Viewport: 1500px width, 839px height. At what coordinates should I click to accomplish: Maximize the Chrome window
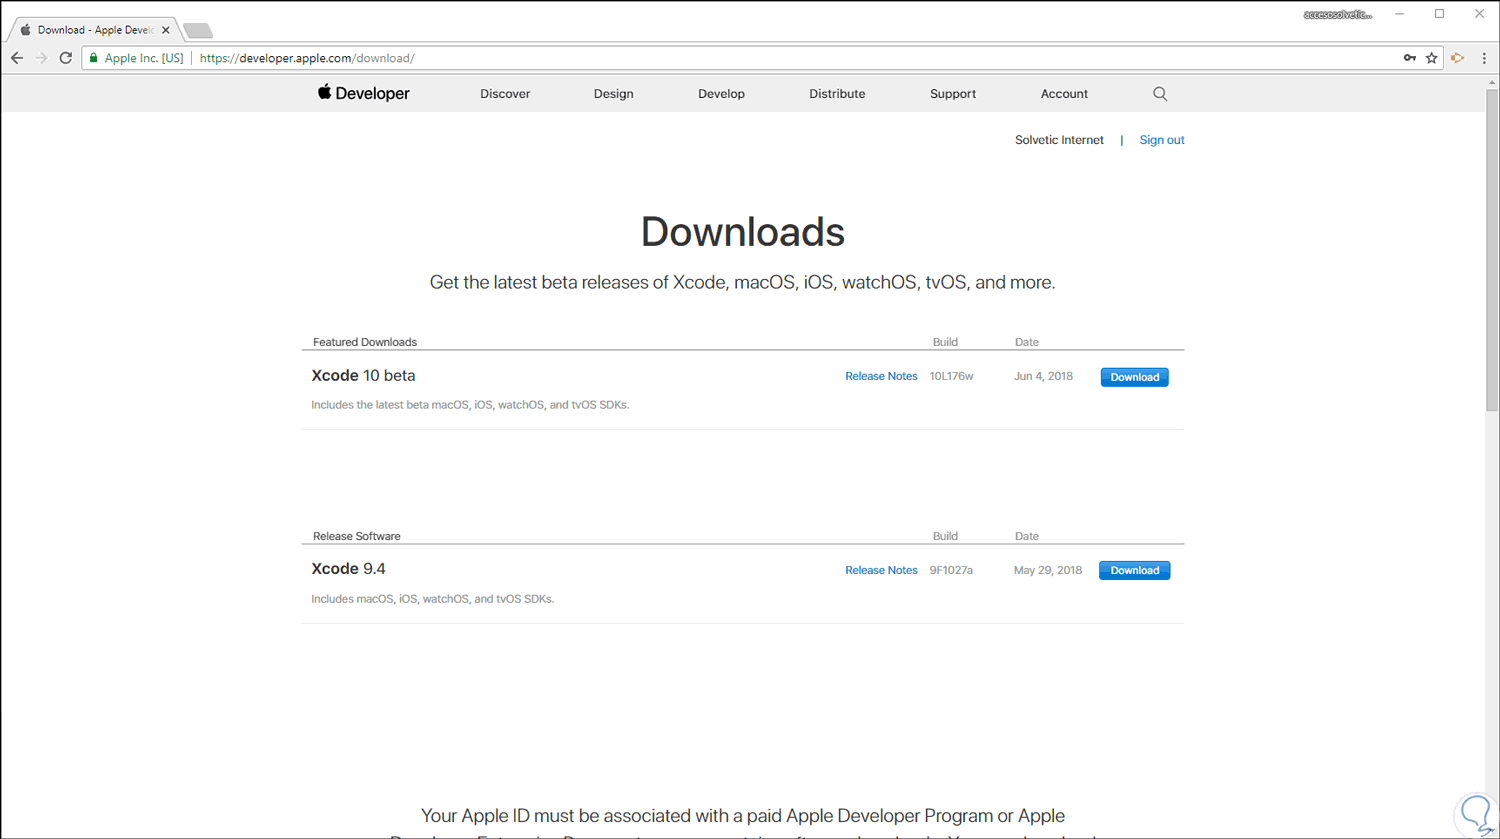1440,14
